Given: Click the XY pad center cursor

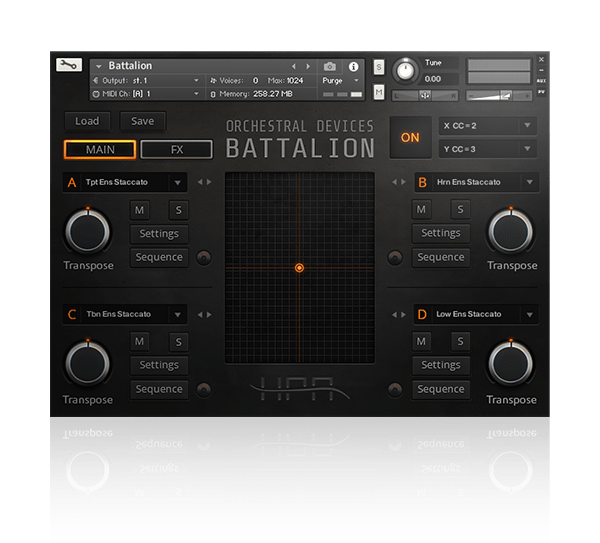Looking at the screenshot, I should (x=299, y=268).
